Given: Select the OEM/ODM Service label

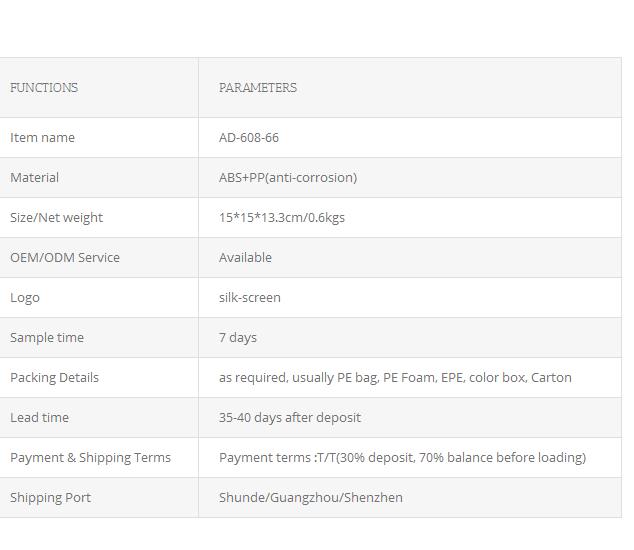Looking at the screenshot, I should (65, 258).
